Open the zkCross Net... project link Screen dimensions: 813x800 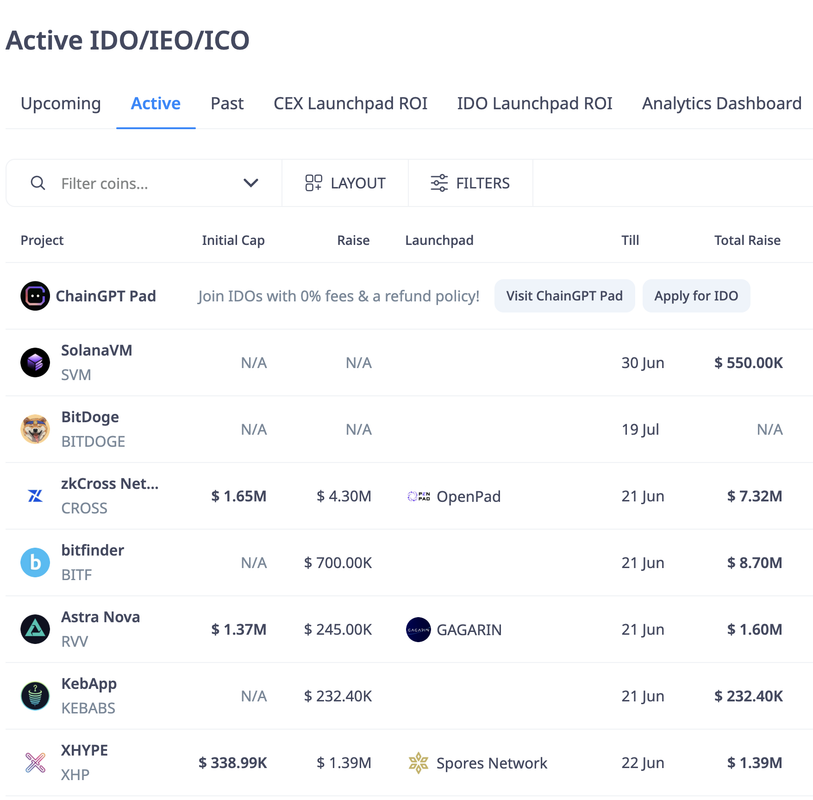tap(110, 484)
